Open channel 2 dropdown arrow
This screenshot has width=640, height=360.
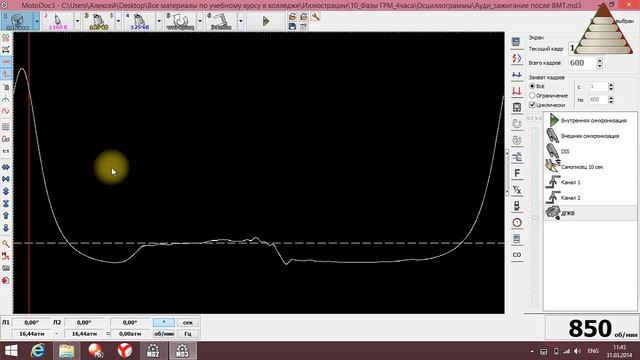coord(77,21)
